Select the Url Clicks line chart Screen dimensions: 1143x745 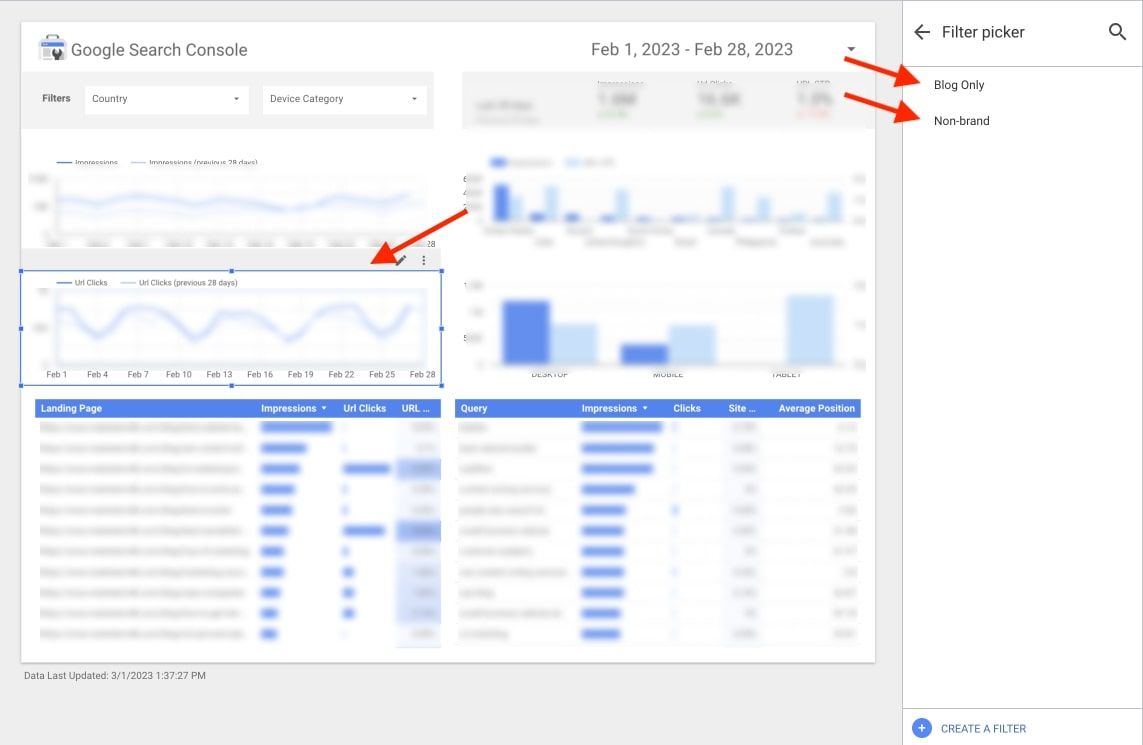(x=231, y=330)
